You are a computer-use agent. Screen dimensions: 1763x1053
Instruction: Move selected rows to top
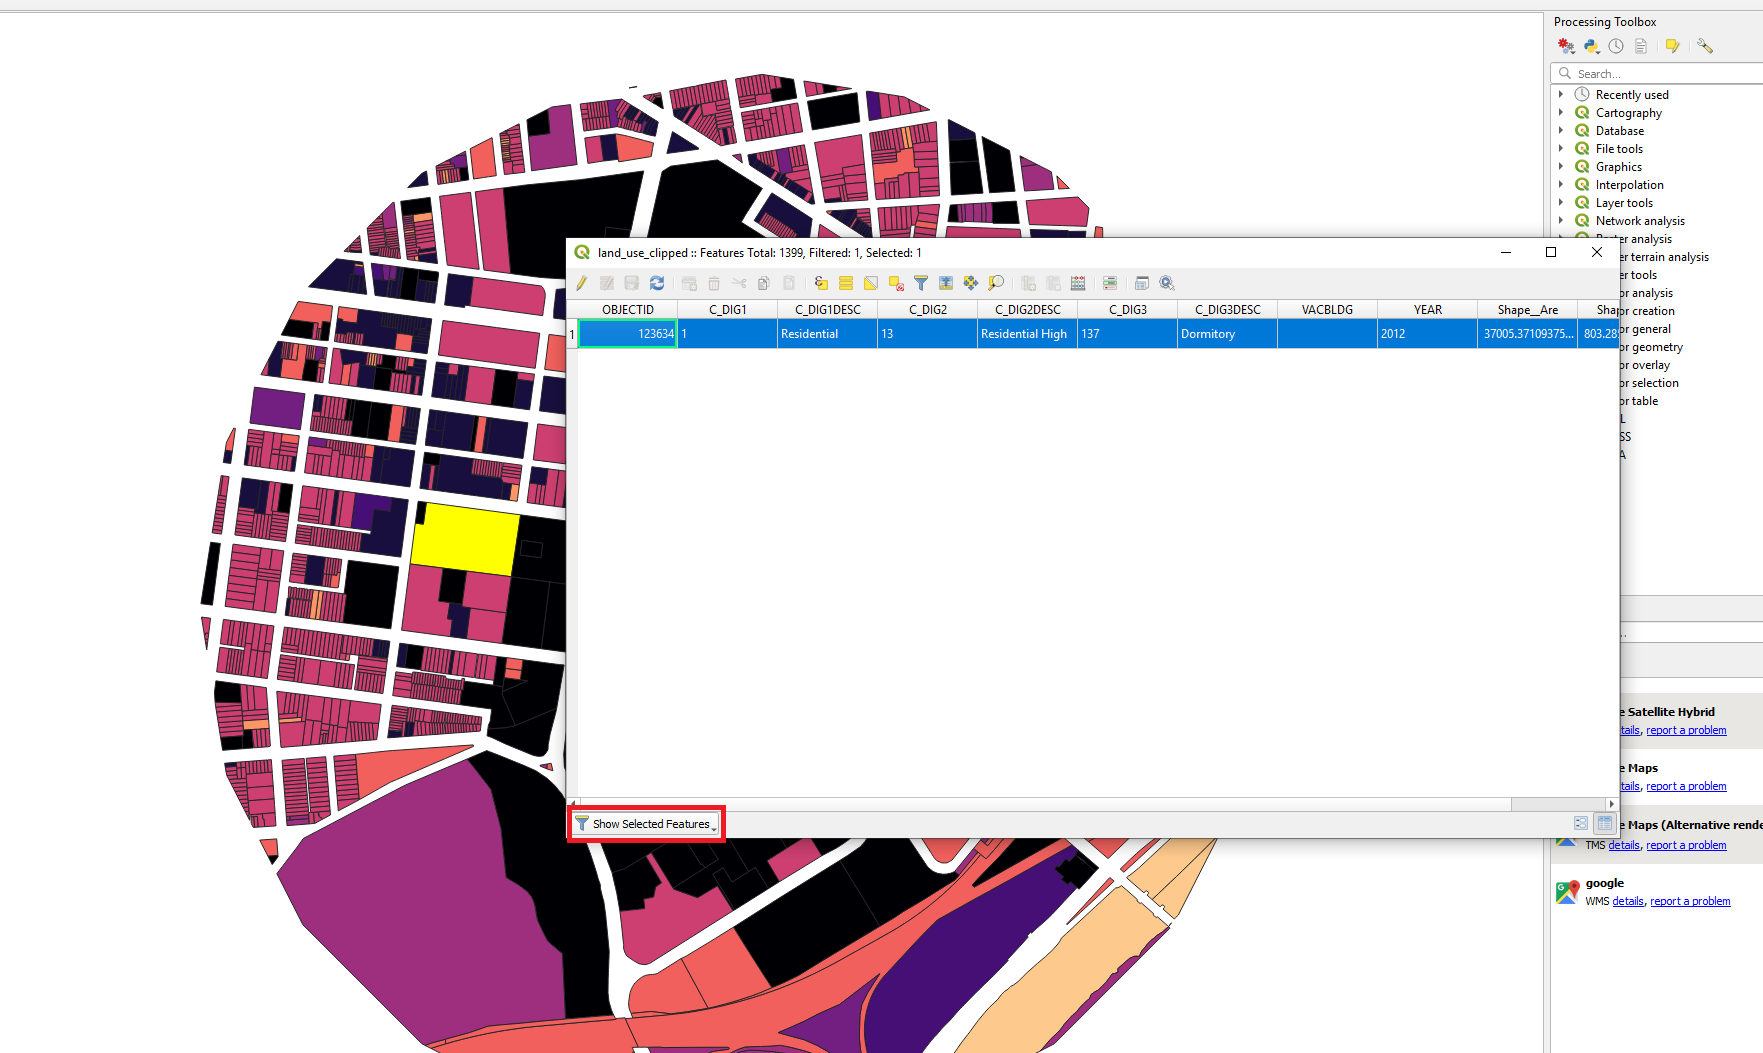[x=946, y=283]
